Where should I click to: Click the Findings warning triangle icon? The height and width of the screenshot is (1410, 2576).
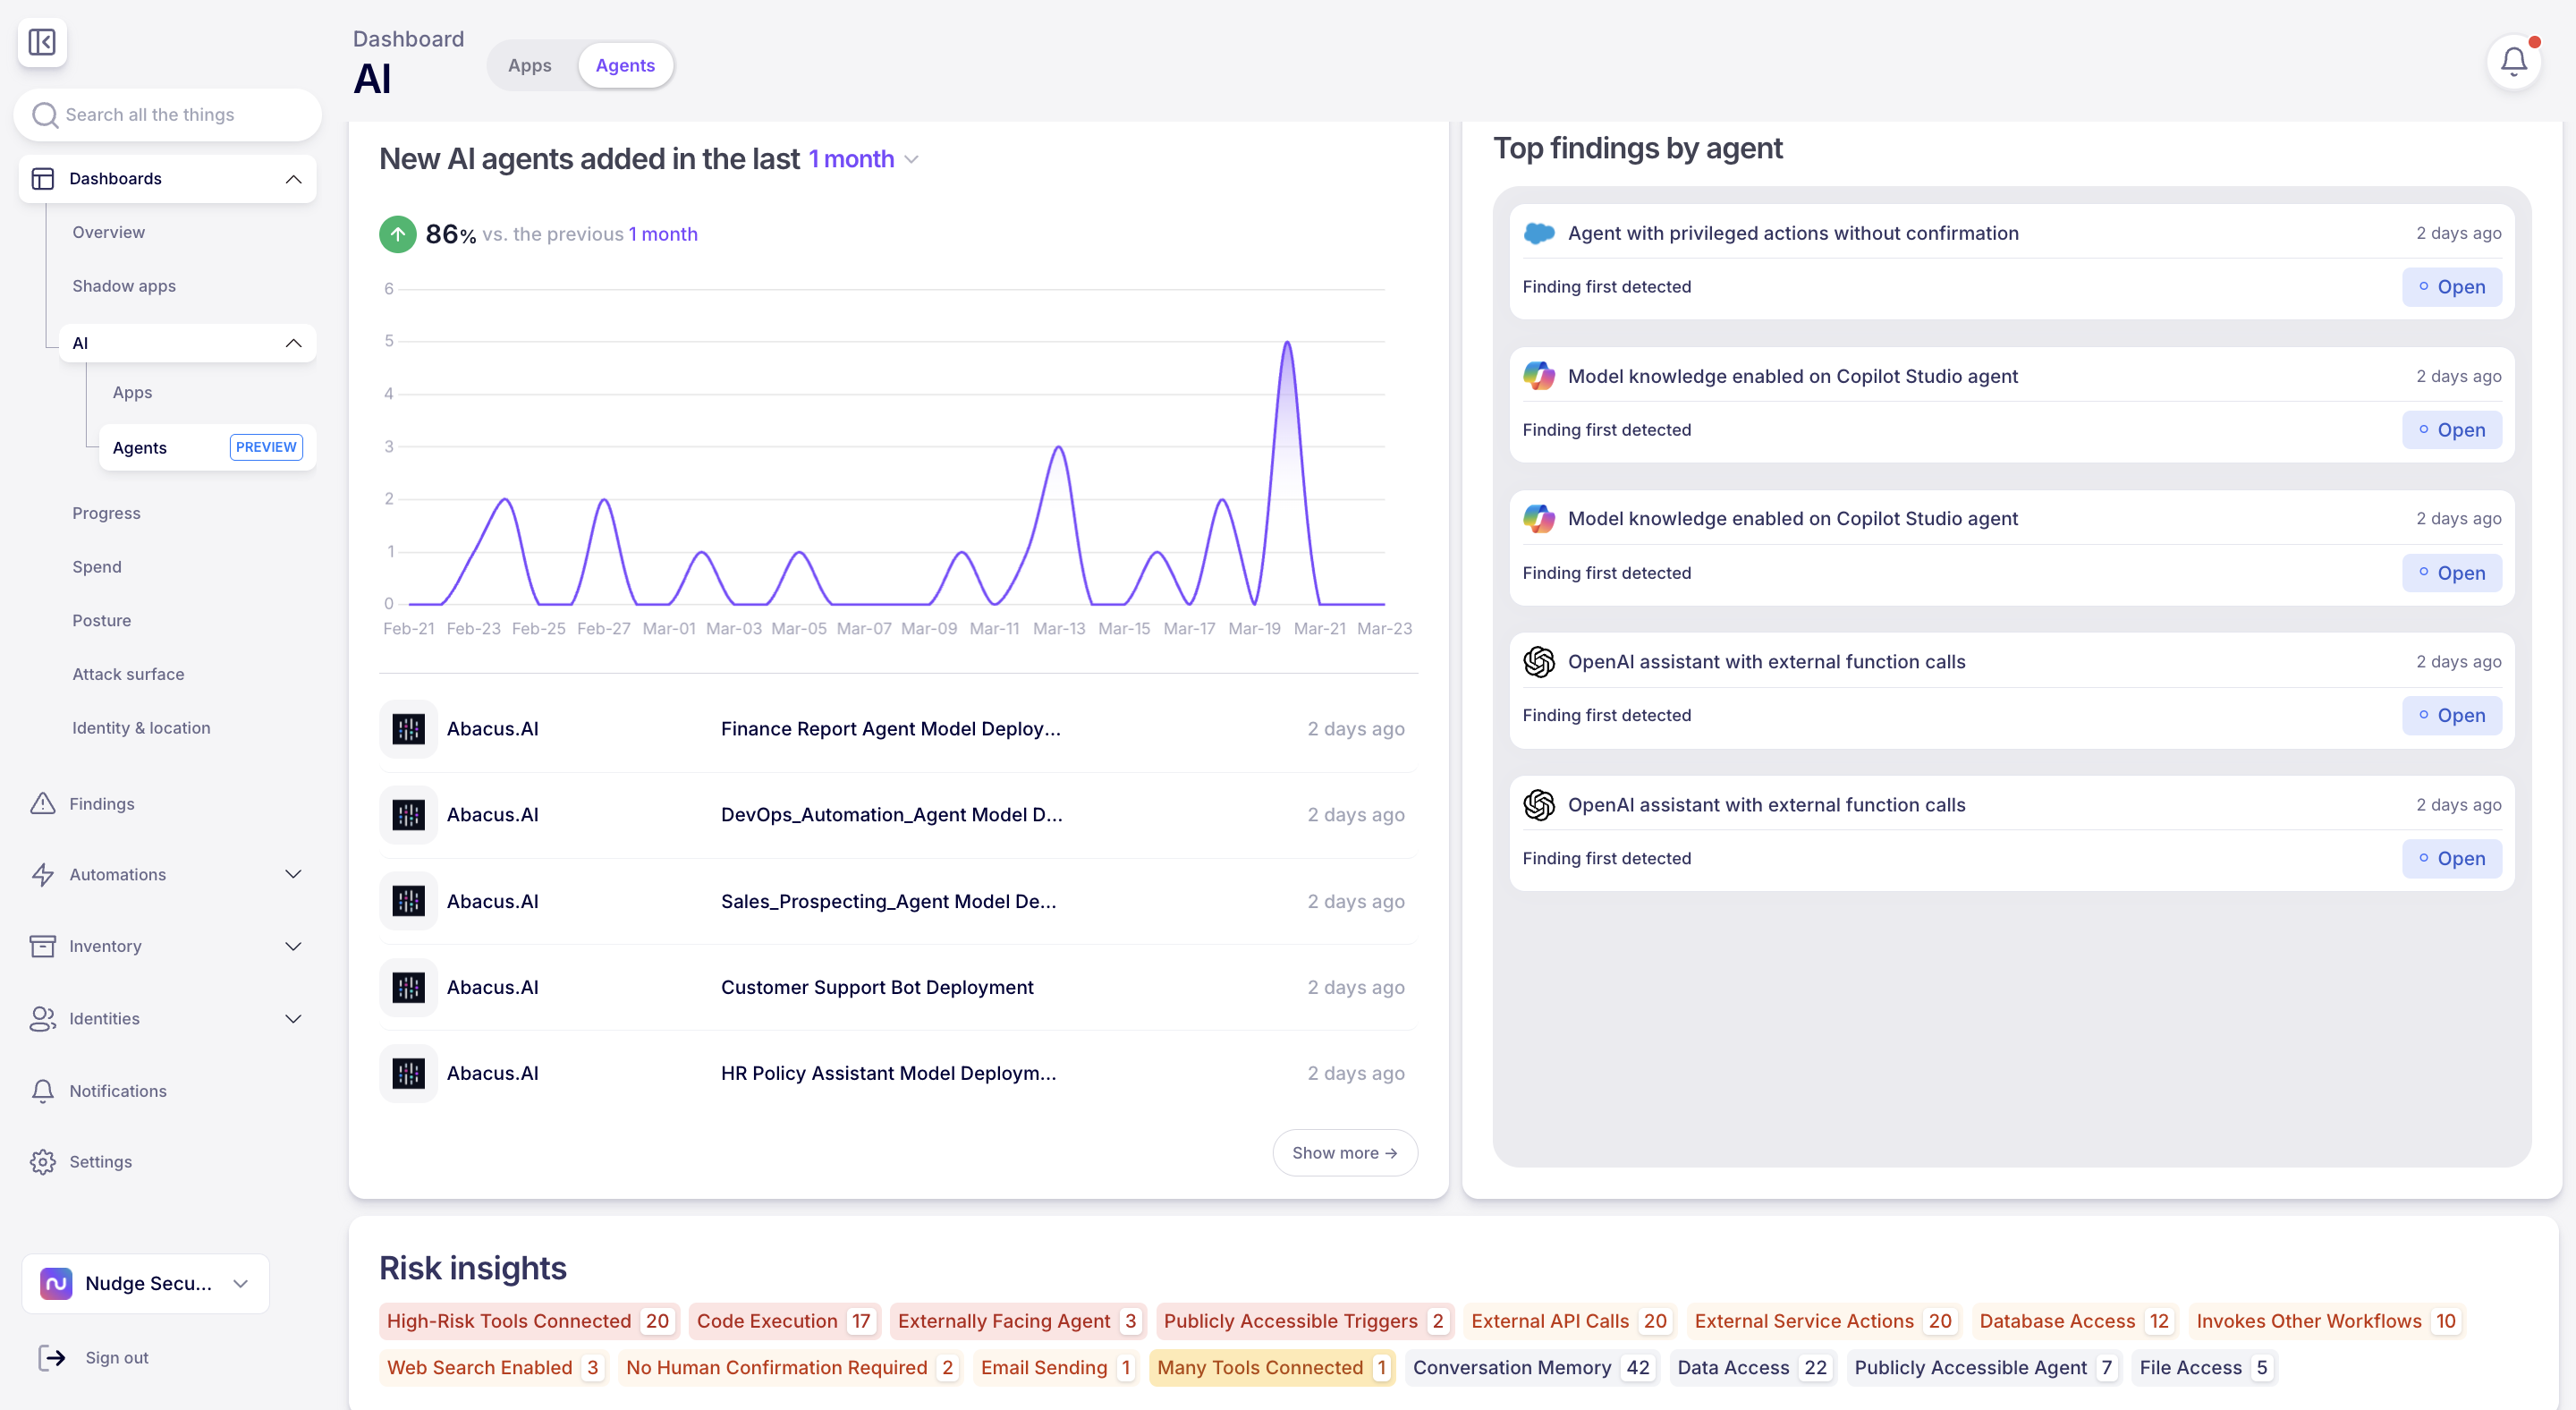43,804
